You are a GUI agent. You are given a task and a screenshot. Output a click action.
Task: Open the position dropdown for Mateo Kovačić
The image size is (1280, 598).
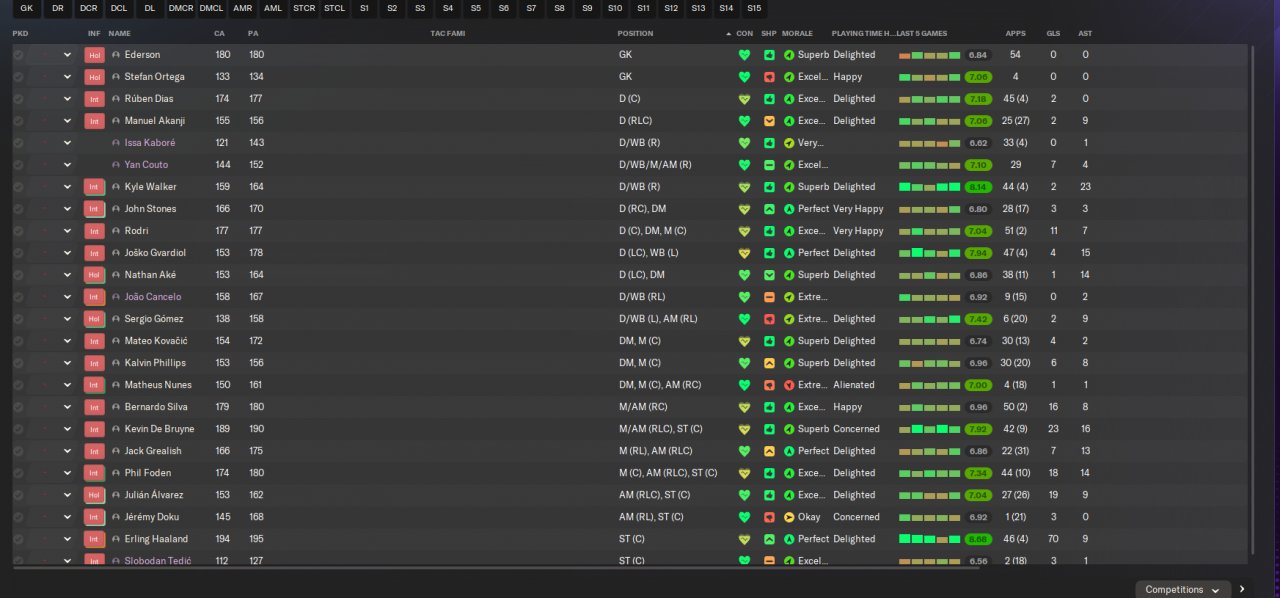68,341
